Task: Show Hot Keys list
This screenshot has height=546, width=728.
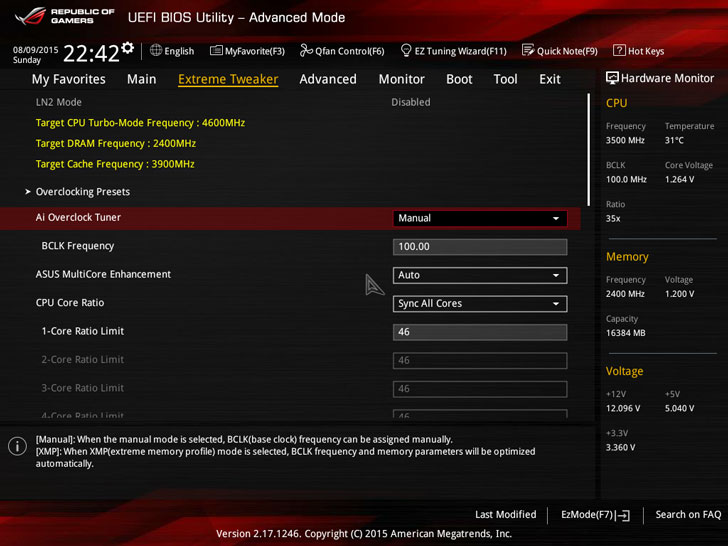Action: coord(639,51)
